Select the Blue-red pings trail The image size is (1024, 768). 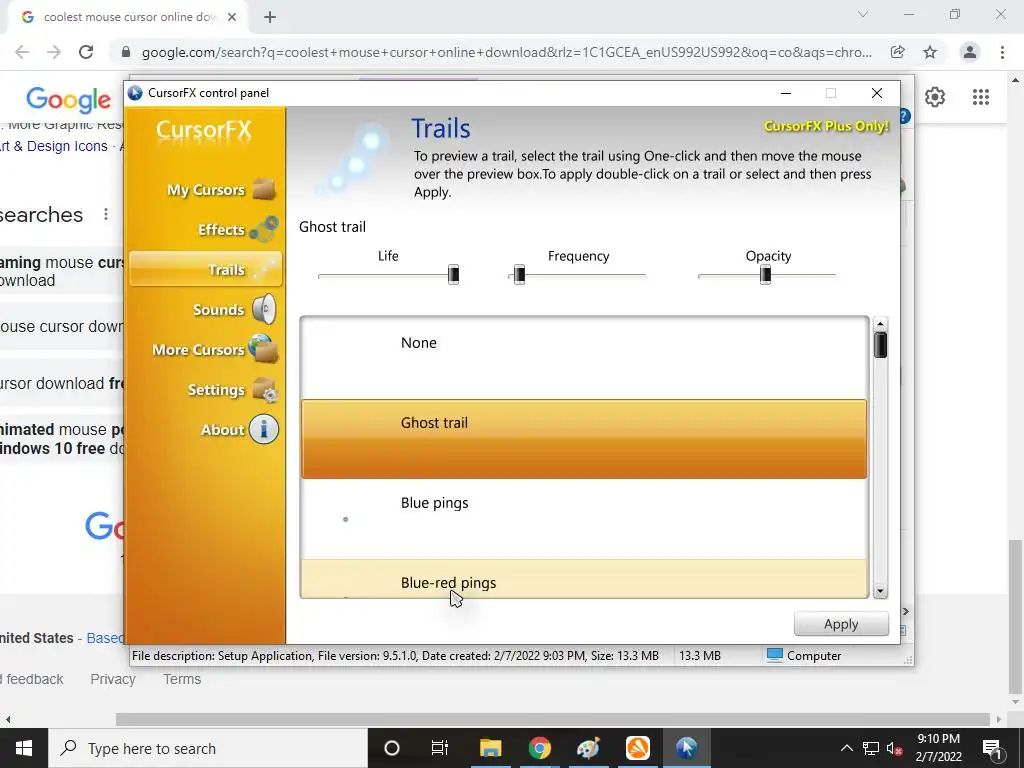pos(584,578)
